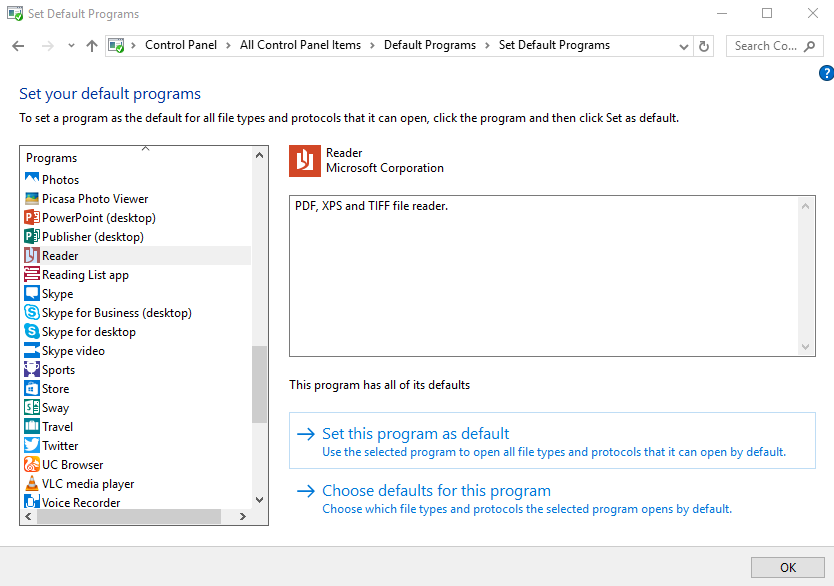Choose the Skype for desktop icon
This screenshot has width=834, height=586.
(32, 331)
